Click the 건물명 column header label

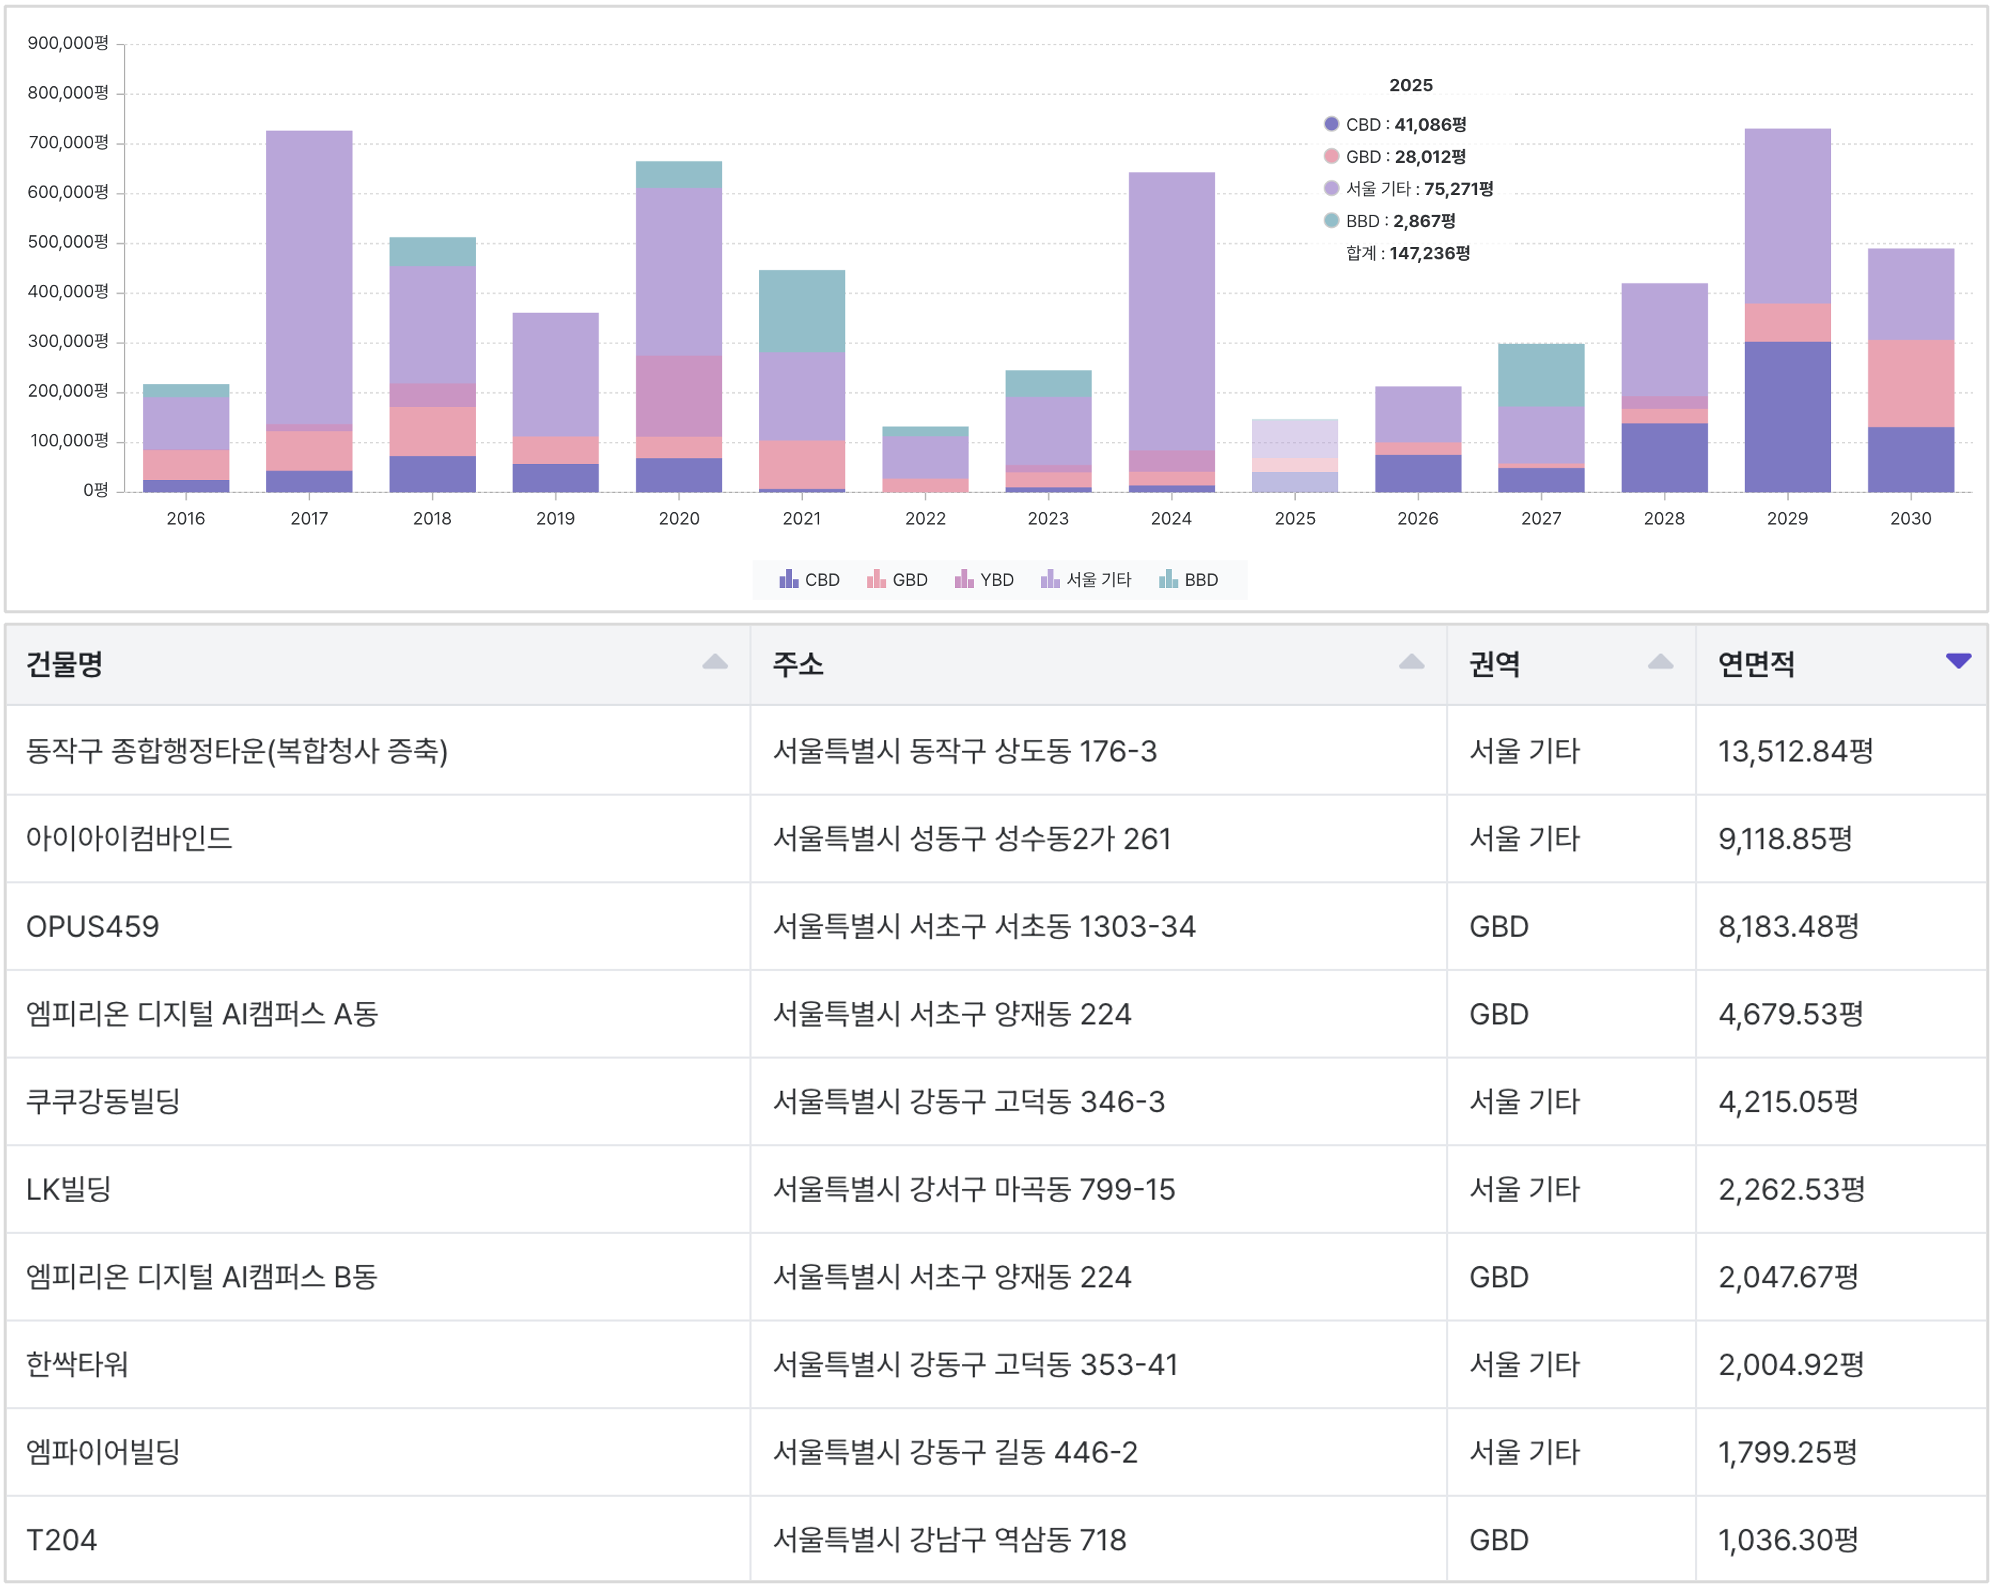tap(65, 664)
